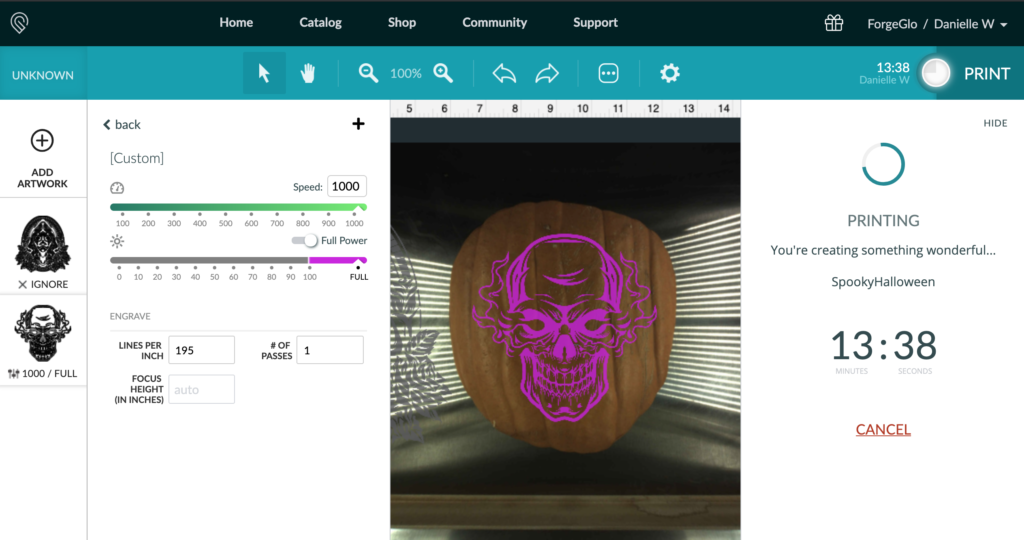
Task: Cancel the print job
Action: [x=883, y=429]
